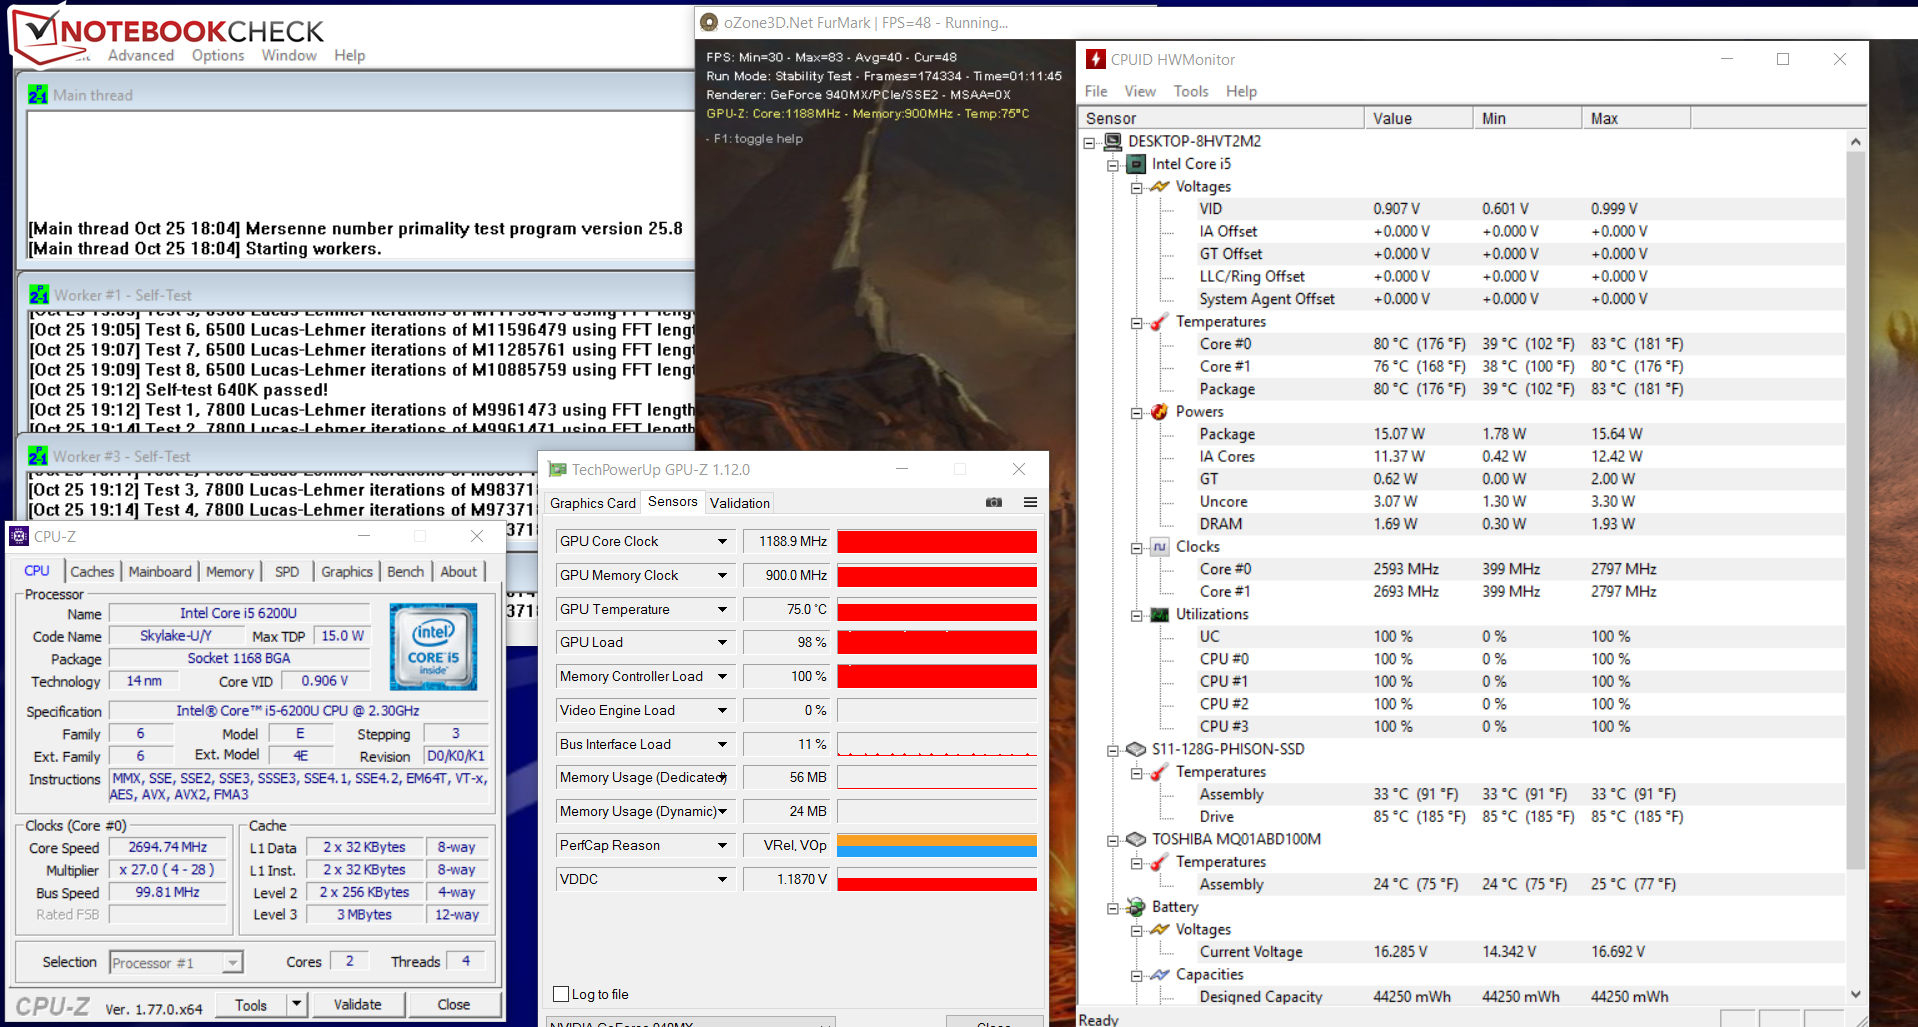This screenshot has width=1918, height=1027.
Task: Collapse the Intel Core i5 tree node
Action: point(1112,165)
